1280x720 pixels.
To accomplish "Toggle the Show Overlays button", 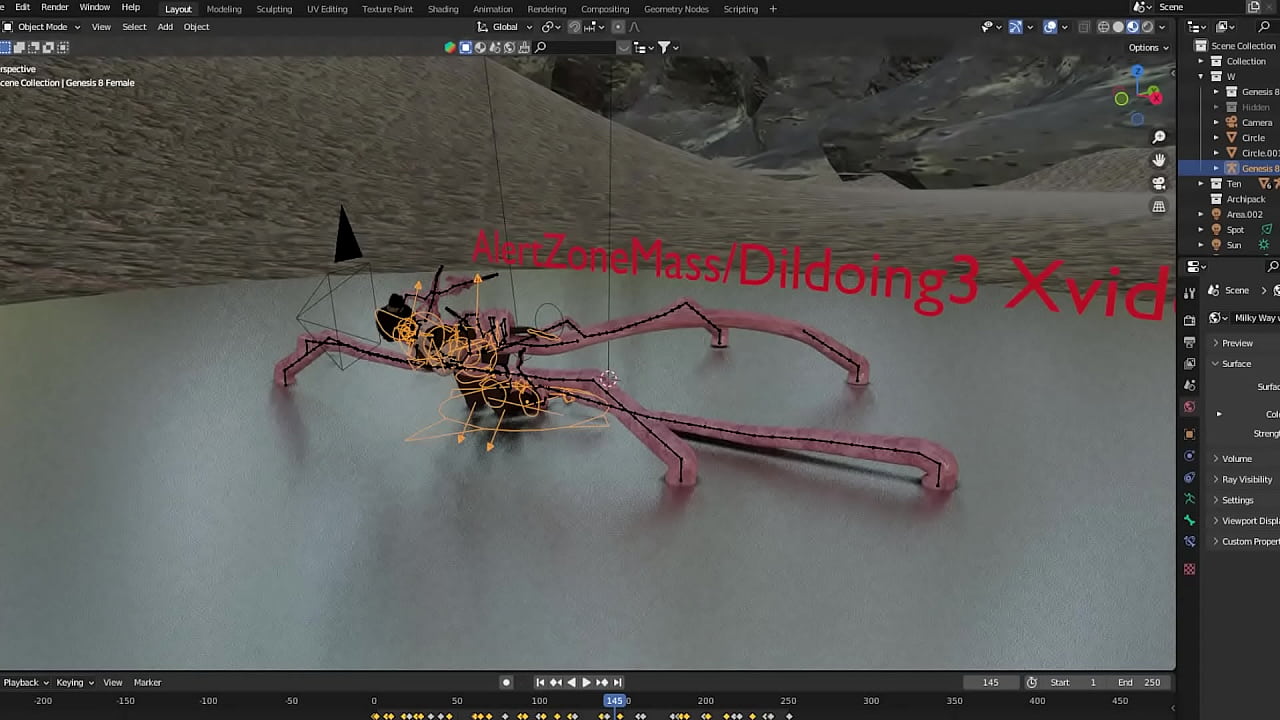I will point(1050,27).
